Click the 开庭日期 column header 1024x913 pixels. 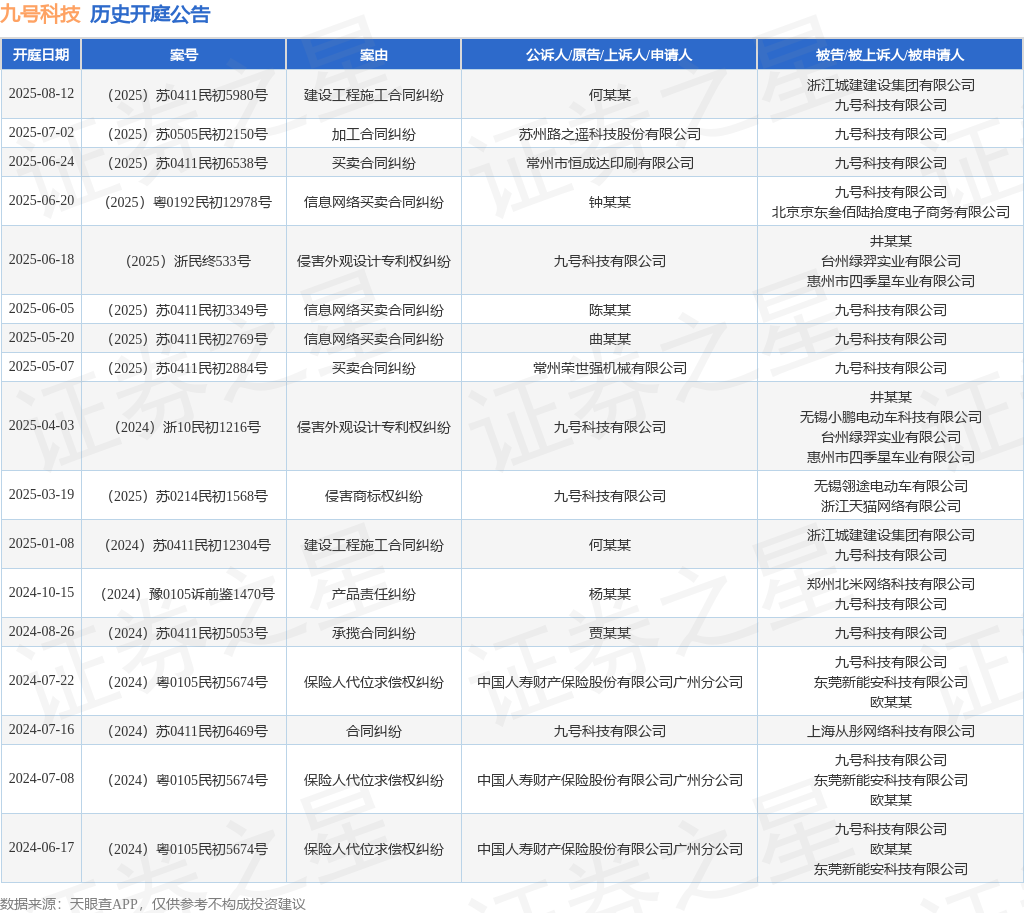point(41,55)
